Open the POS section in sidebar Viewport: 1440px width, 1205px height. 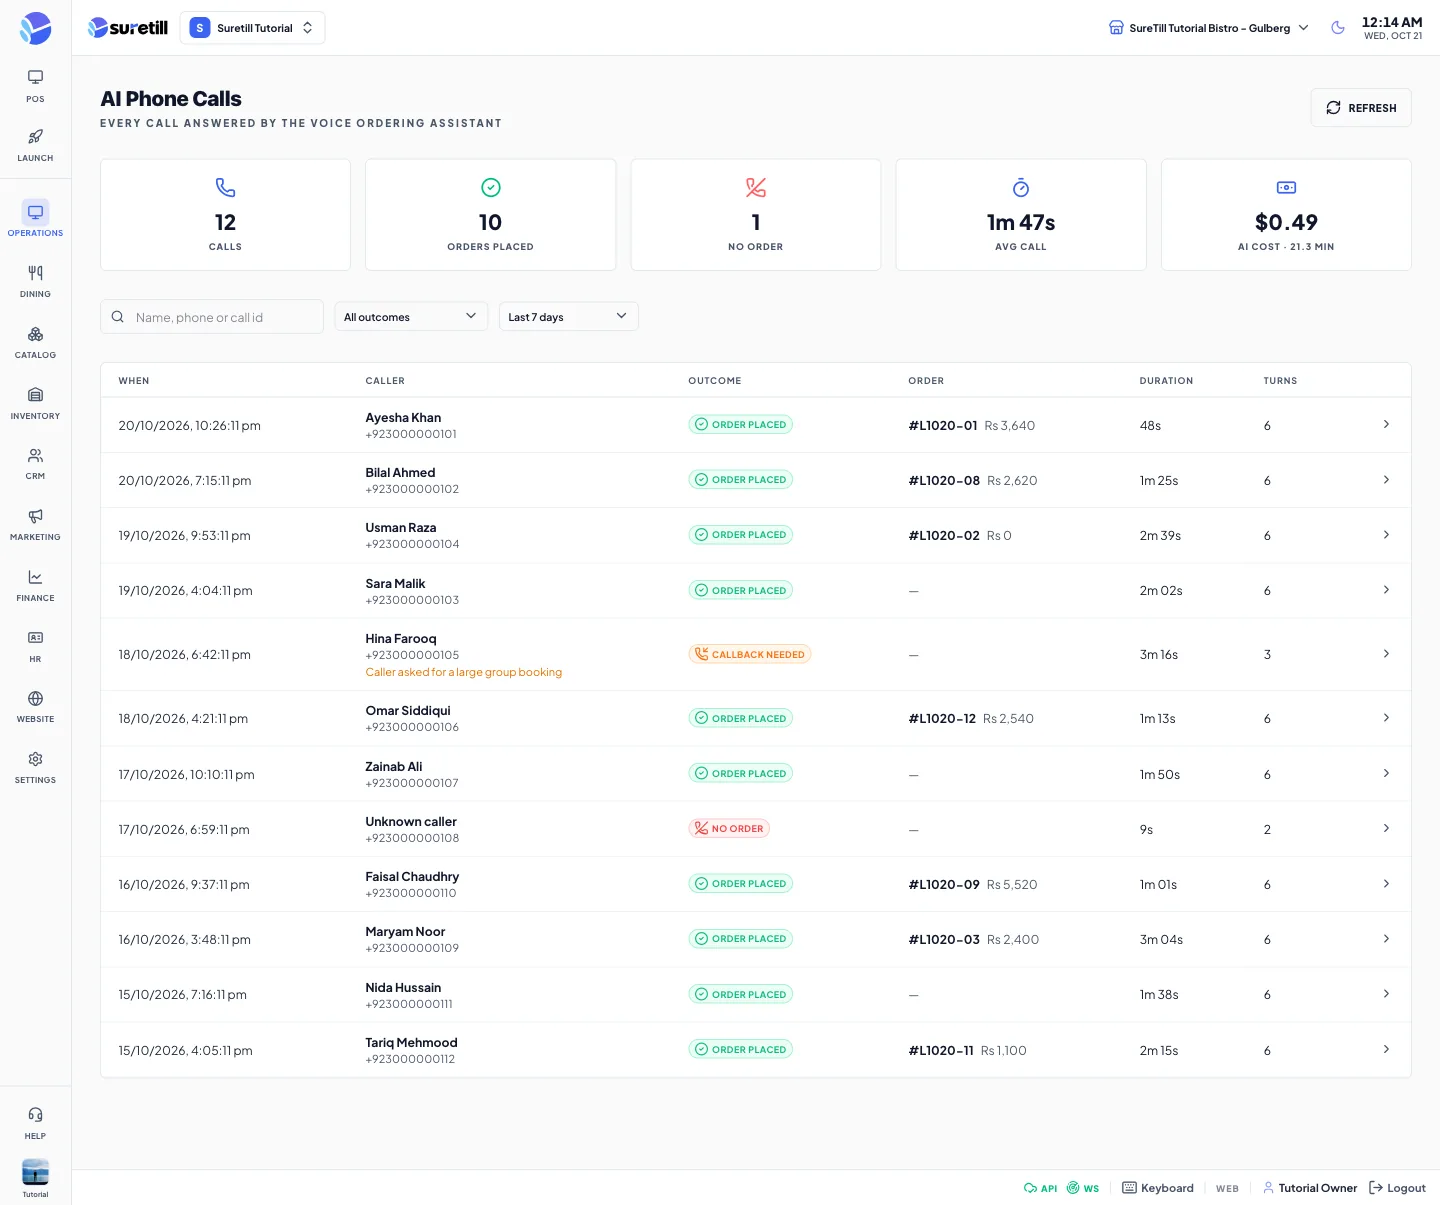coord(35,86)
